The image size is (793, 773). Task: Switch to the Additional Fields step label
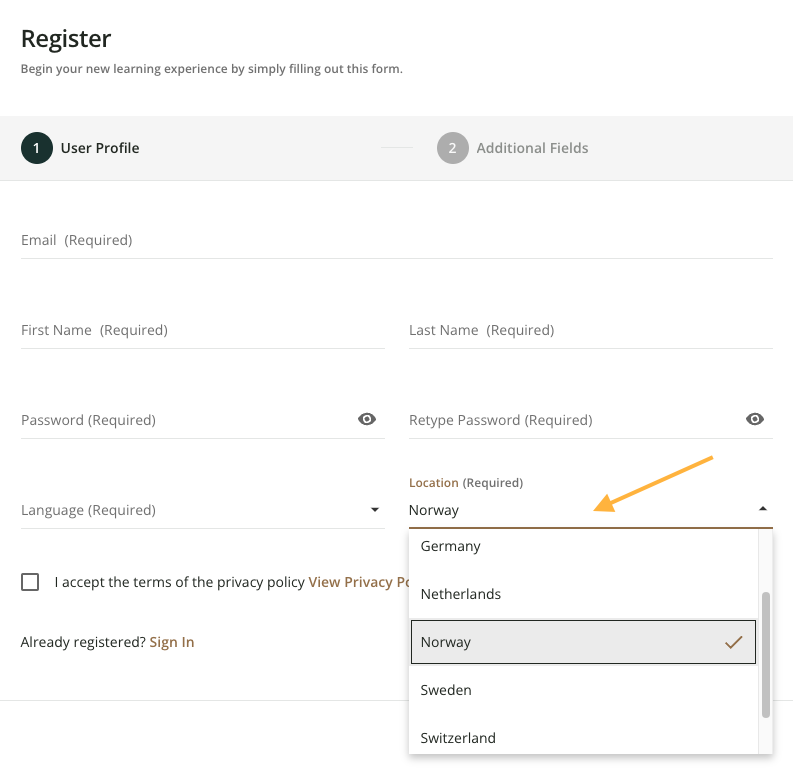point(532,148)
